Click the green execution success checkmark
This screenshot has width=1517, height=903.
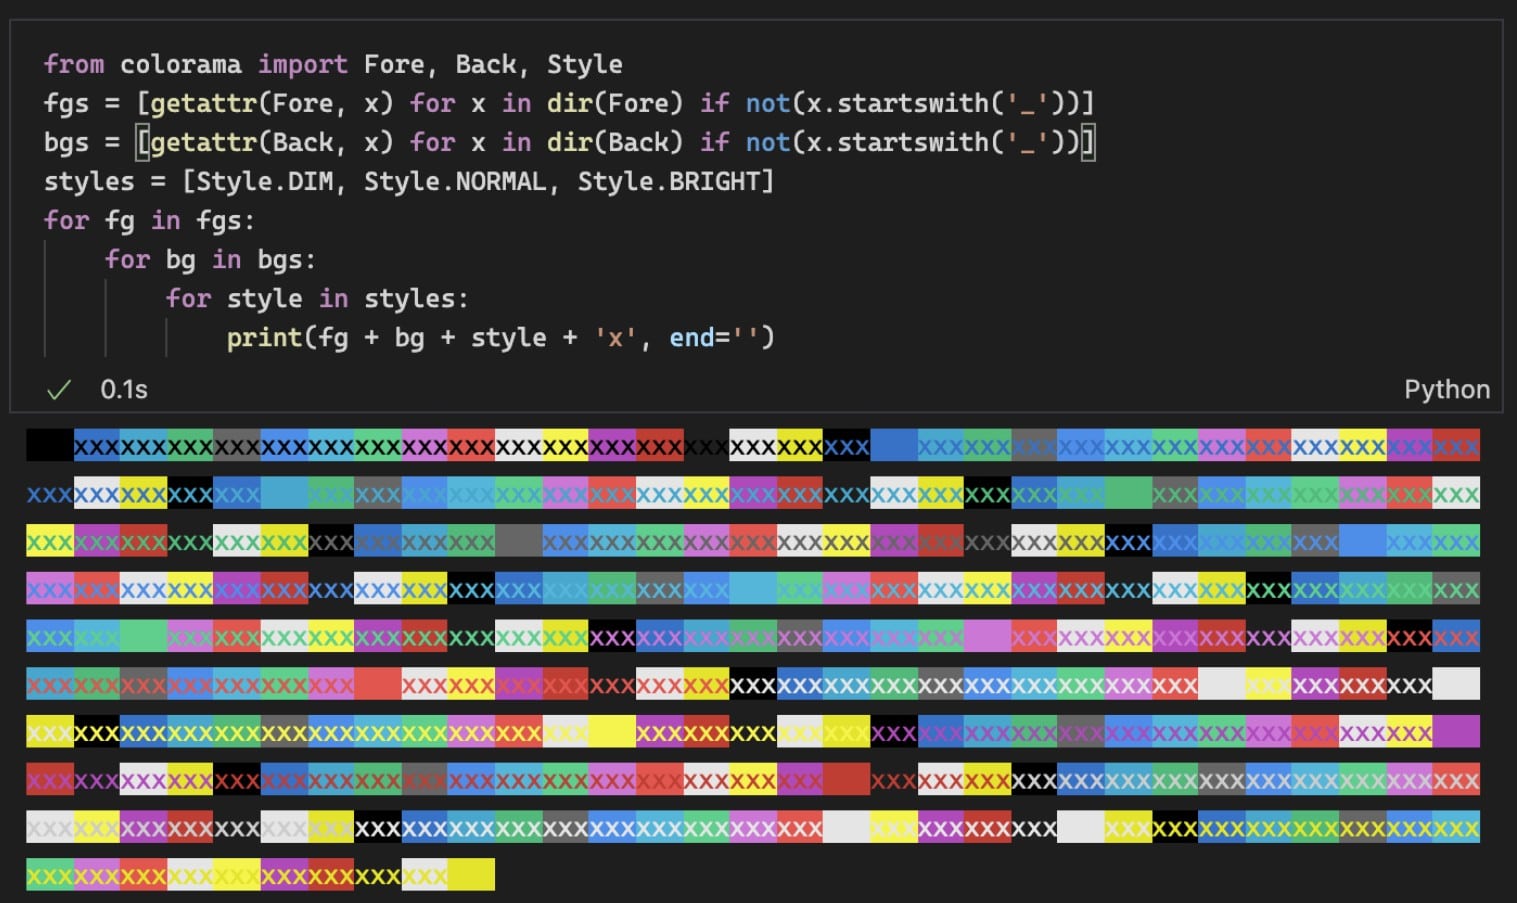coord(59,390)
